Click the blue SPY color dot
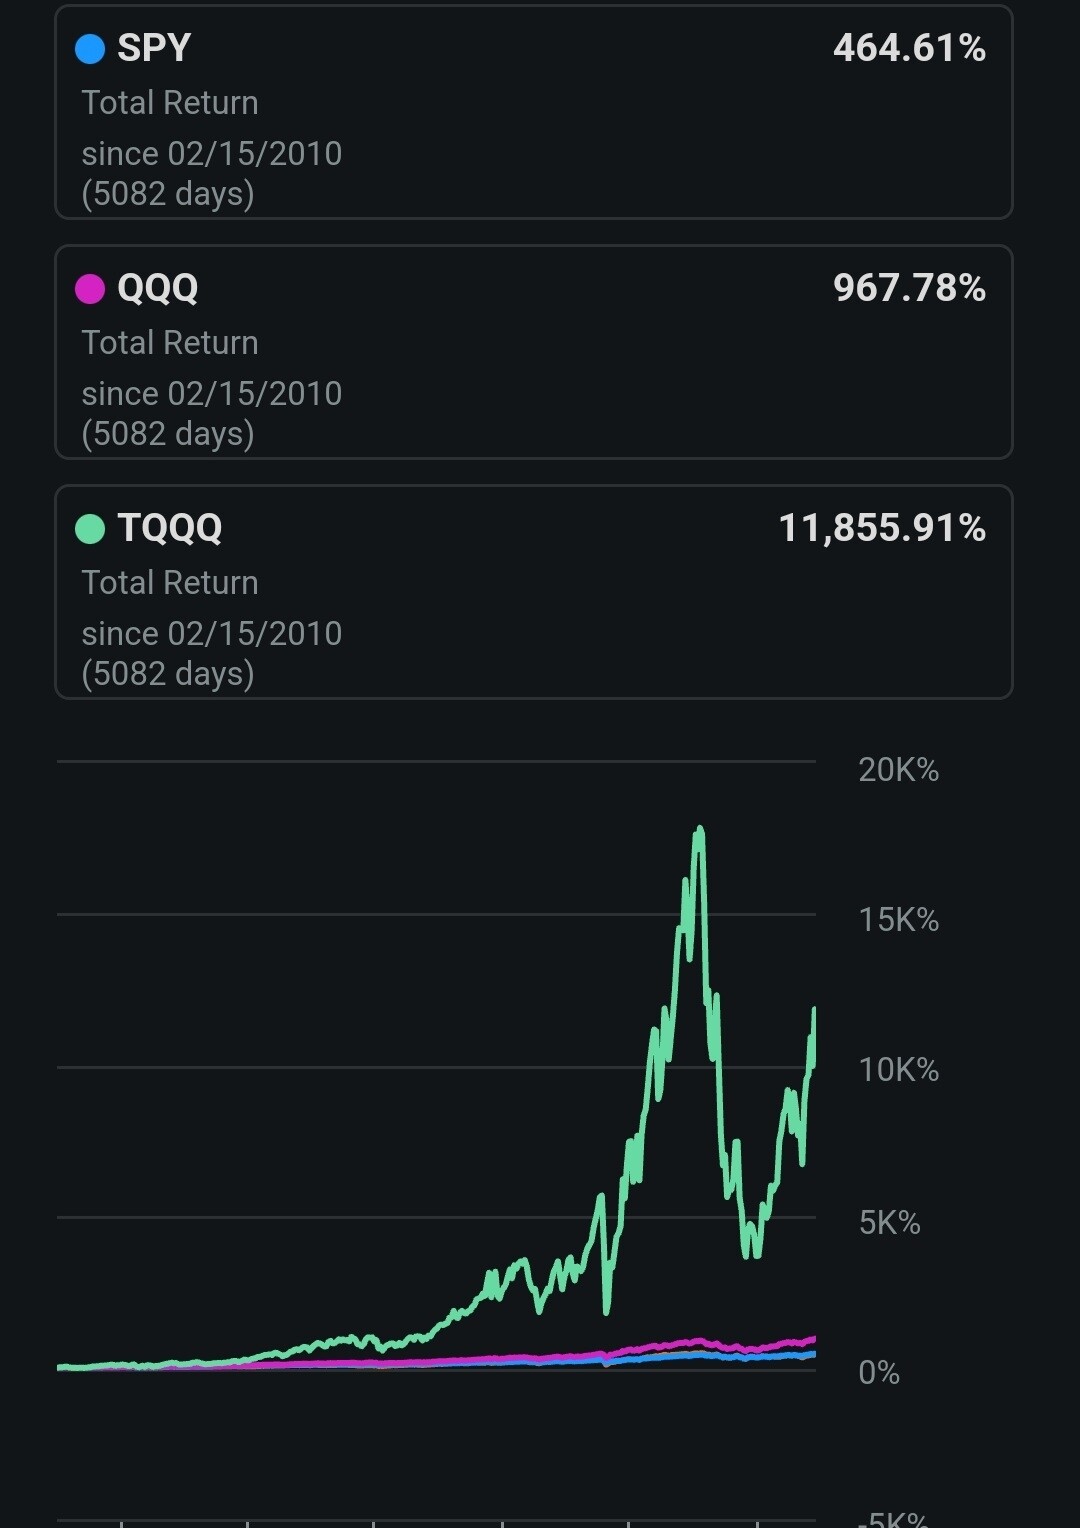Image resolution: width=1080 pixels, height=1528 pixels. click(90, 49)
